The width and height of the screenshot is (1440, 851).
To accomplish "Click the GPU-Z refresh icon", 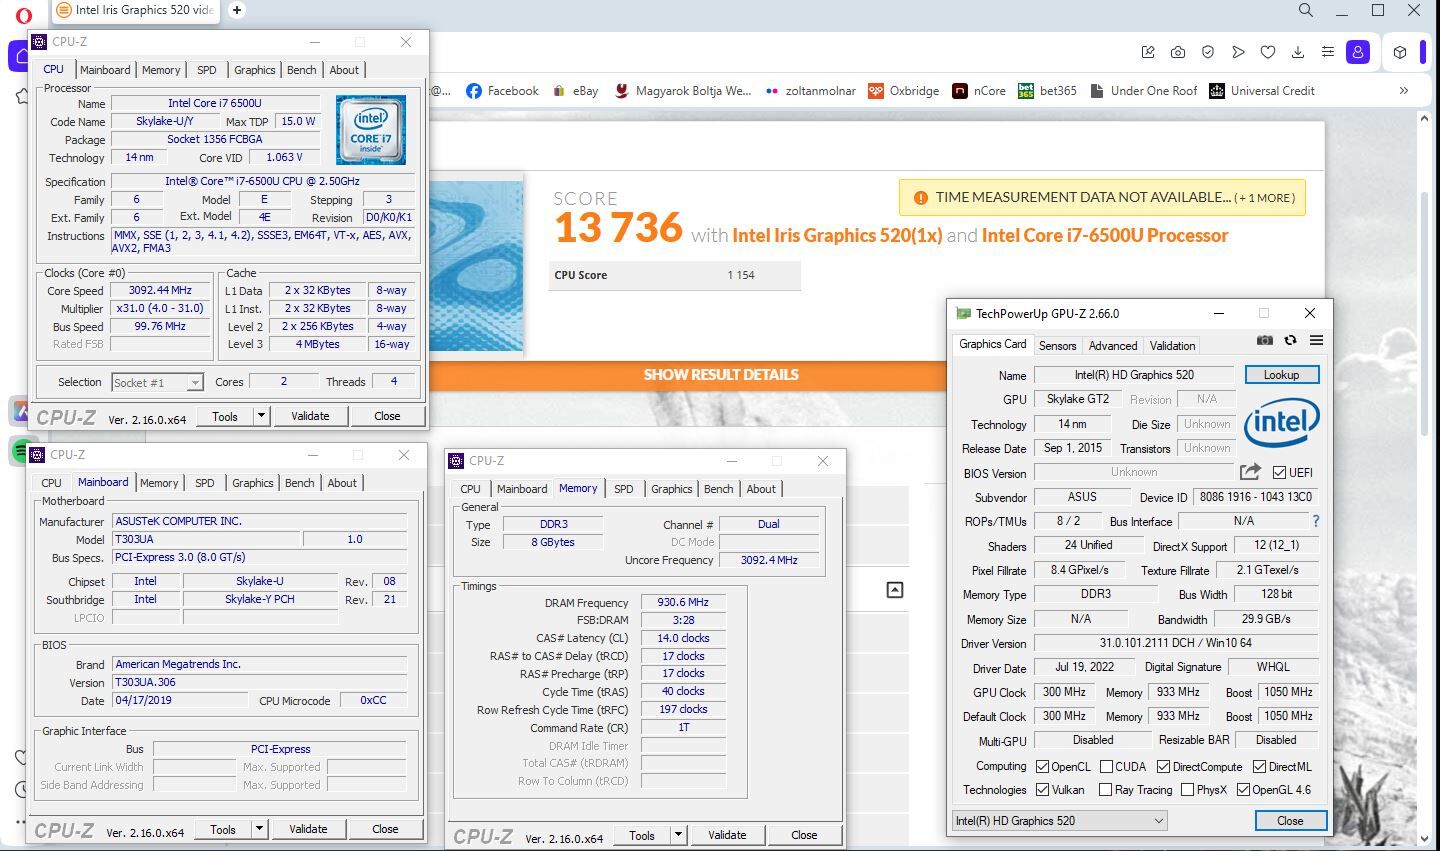I will 1290,340.
